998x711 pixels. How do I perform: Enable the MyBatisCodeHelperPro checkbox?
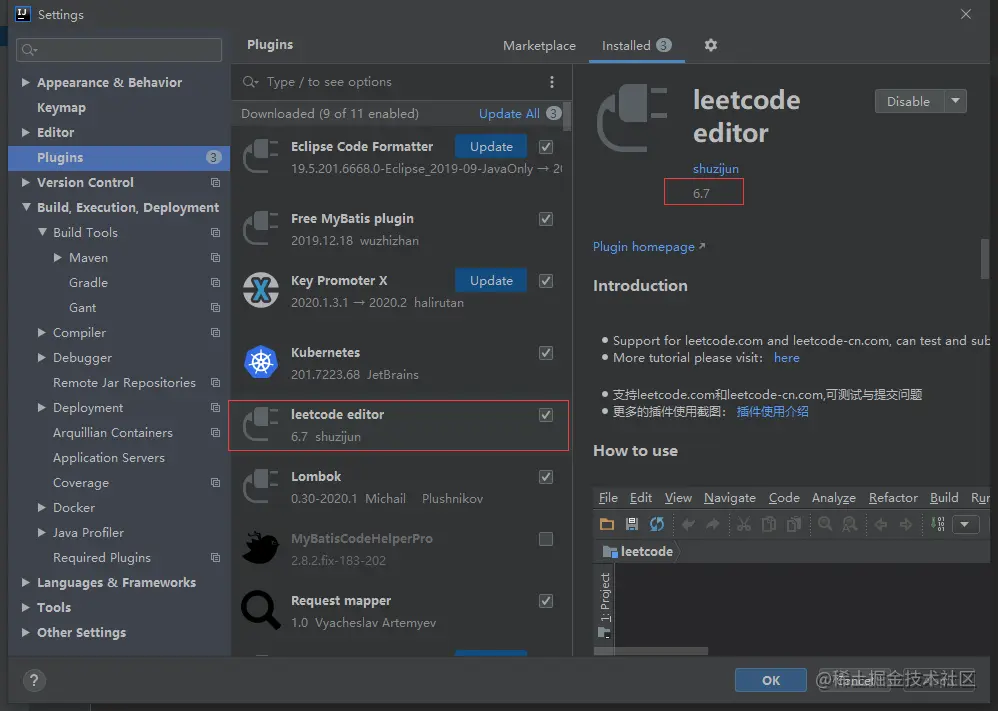[x=545, y=539]
